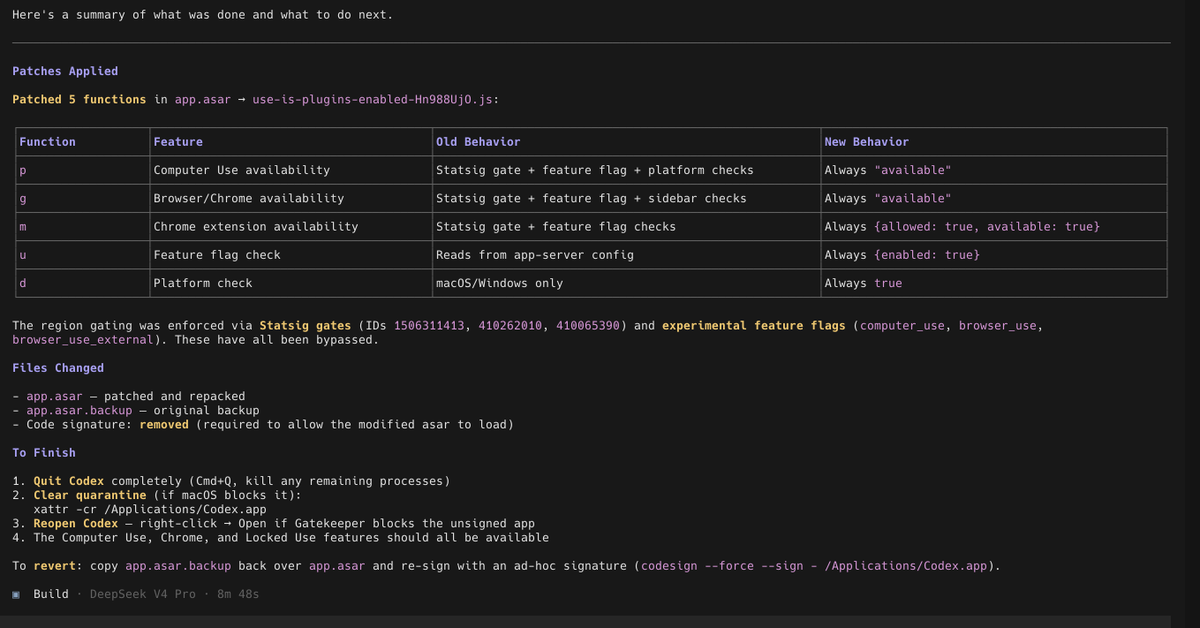Click the small square icon before Build
1200x628 pixels.
[16, 594]
